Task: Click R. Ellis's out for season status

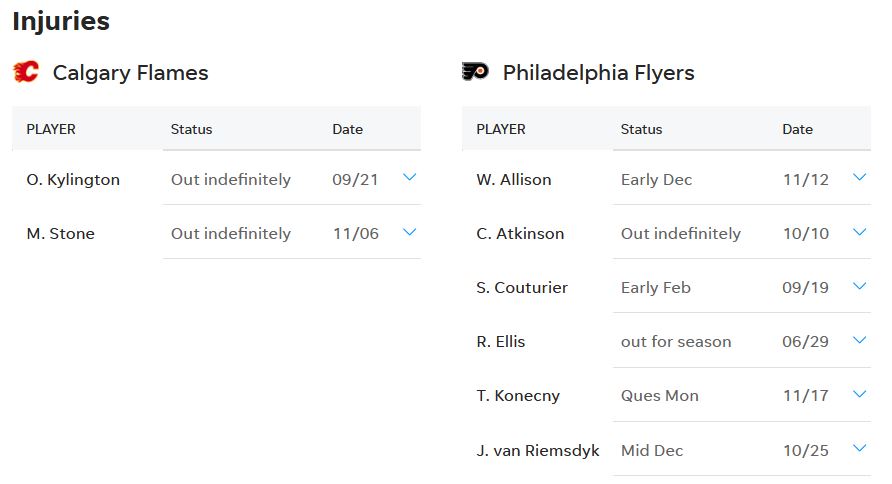Action: point(676,342)
